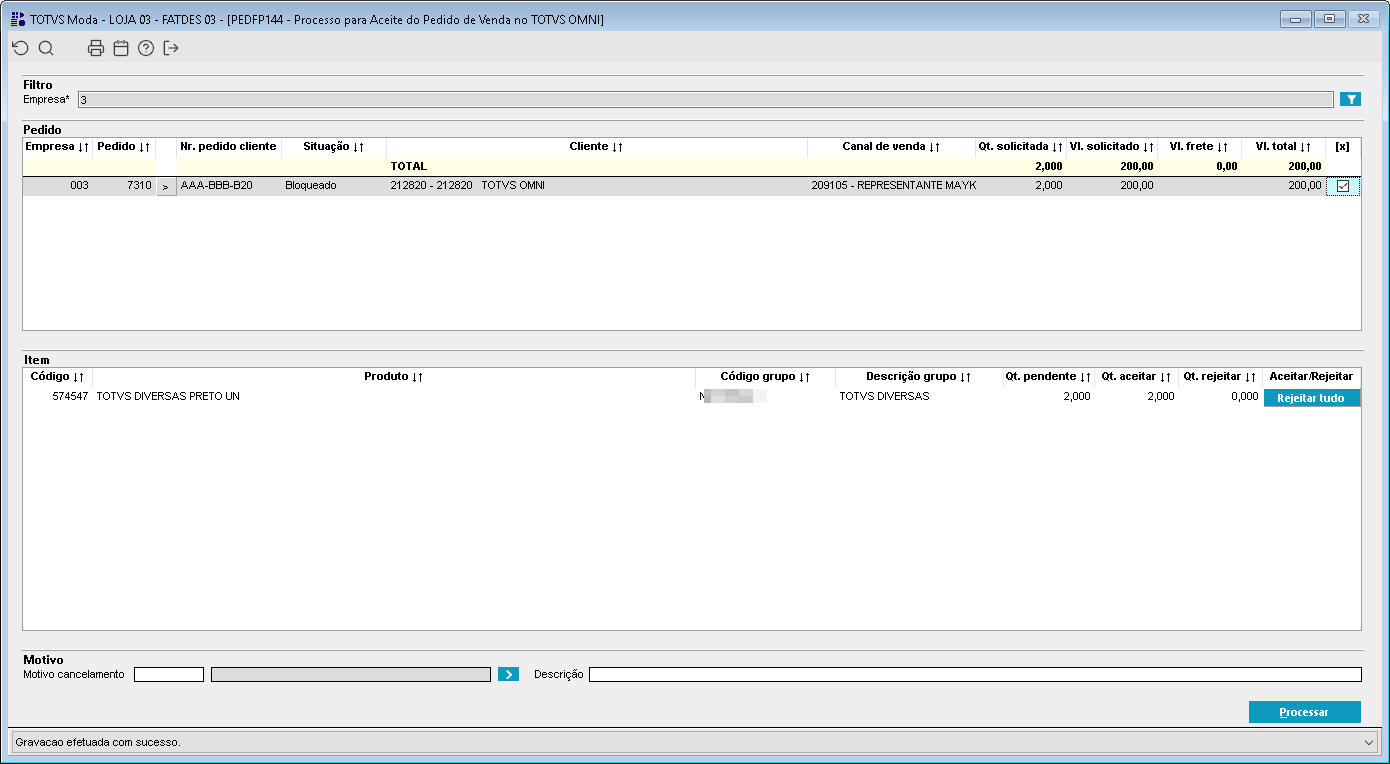Click the printer icon

point(96,48)
